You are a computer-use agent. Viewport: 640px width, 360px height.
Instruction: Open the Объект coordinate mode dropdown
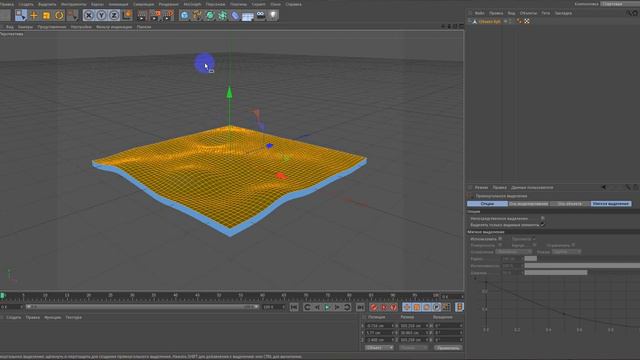(x=379, y=348)
